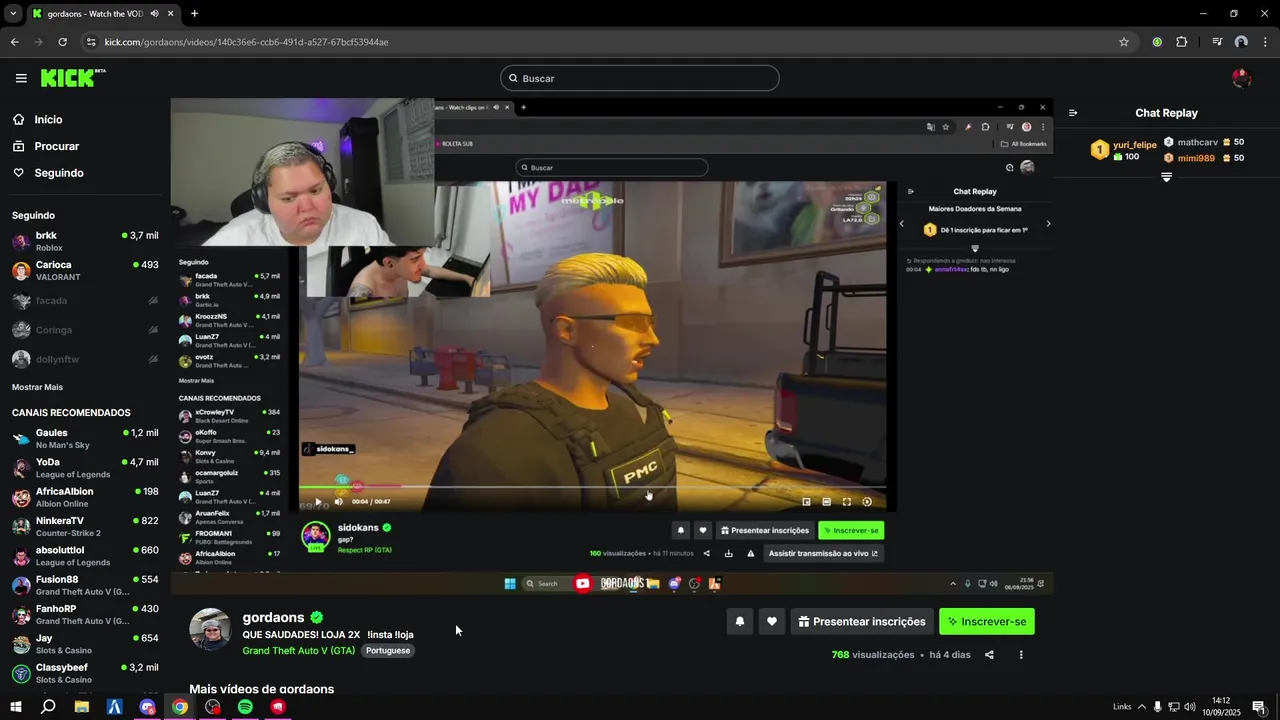Viewport: 1280px width, 720px height.
Task: Open brkk channel in following list
Action: 85,241
